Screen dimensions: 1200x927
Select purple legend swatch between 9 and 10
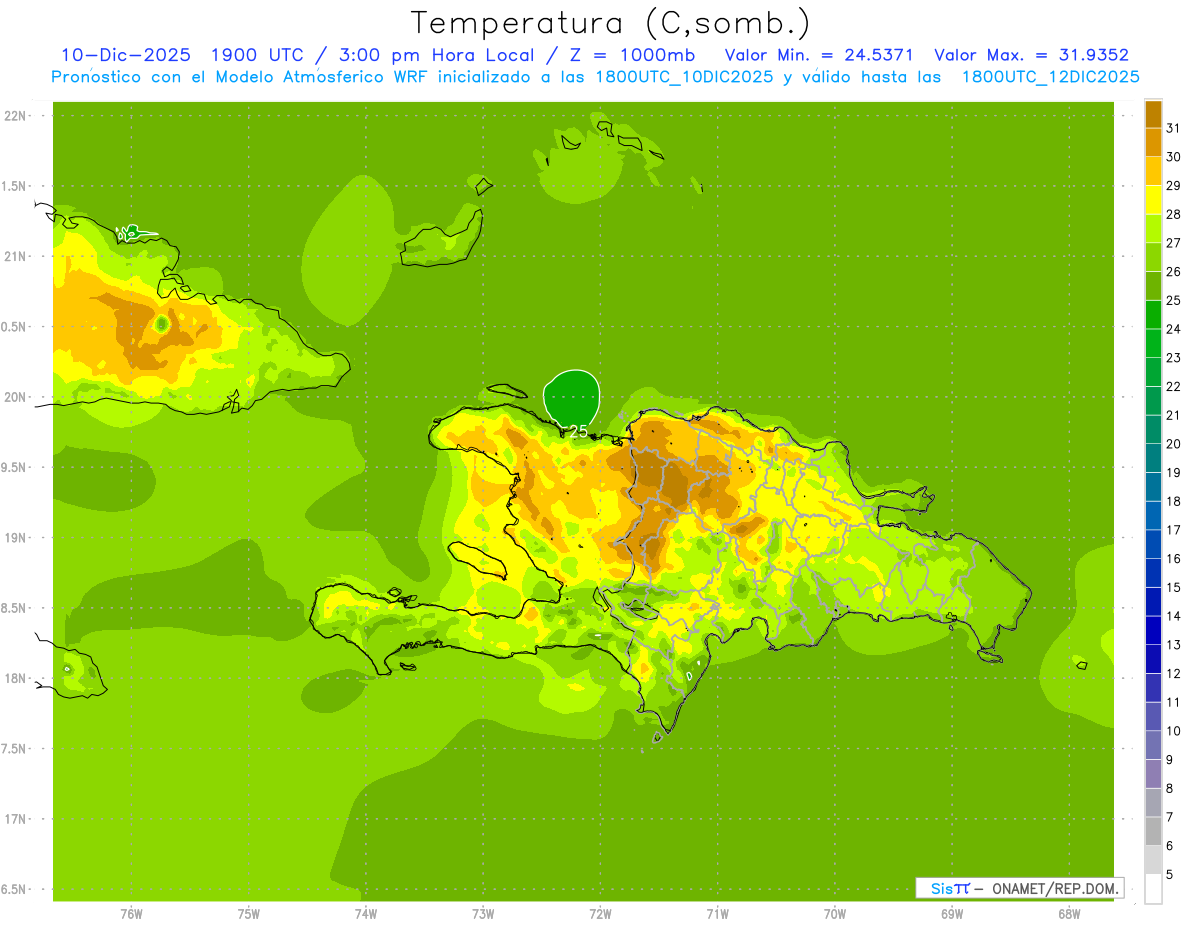click(x=1153, y=745)
